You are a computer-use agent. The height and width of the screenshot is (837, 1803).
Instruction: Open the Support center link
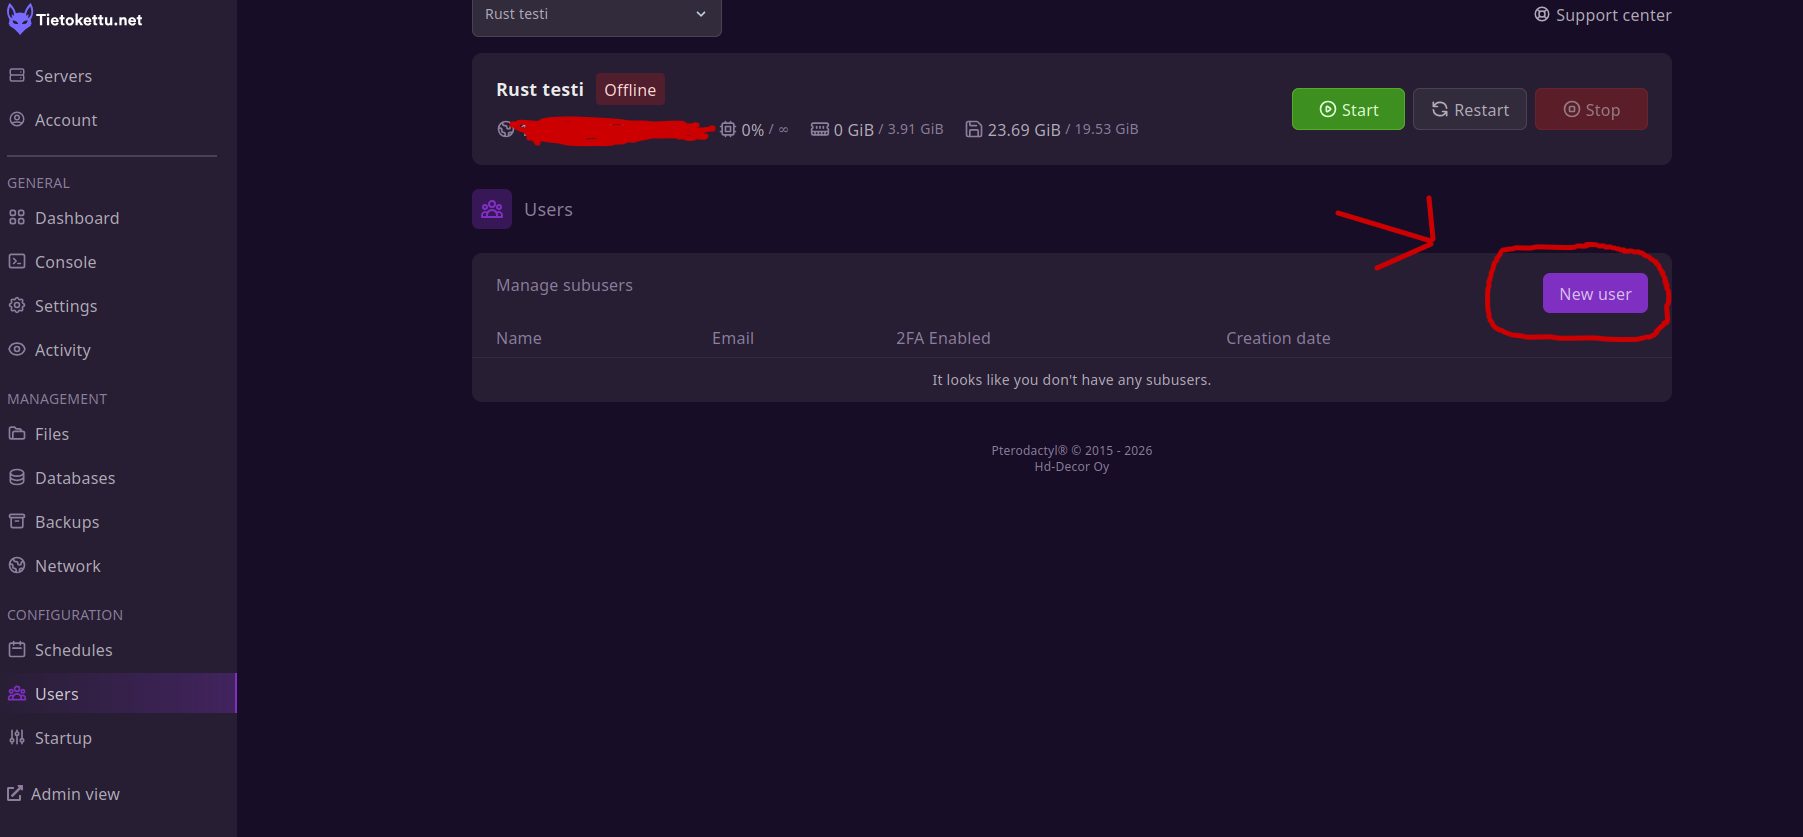tap(1603, 15)
